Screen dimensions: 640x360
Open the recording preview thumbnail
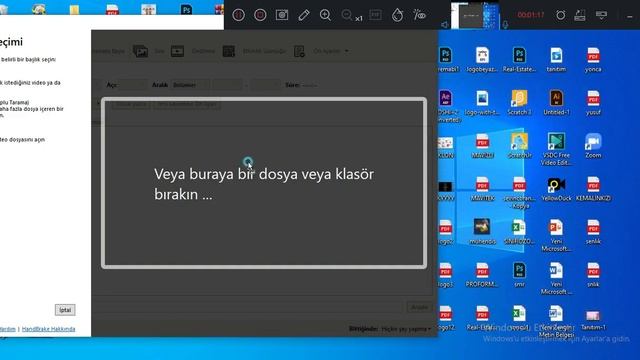coord(476,16)
